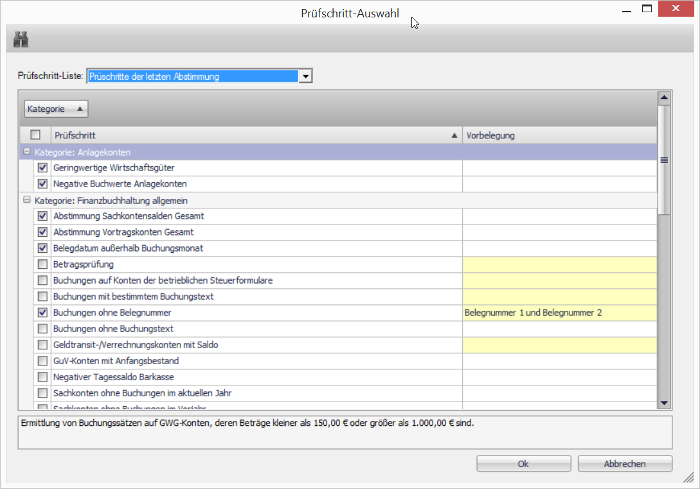Select 'GuV-Konten mit Anfangsbestand' row text
Viewport: 700px width, 489px height.
116,361
